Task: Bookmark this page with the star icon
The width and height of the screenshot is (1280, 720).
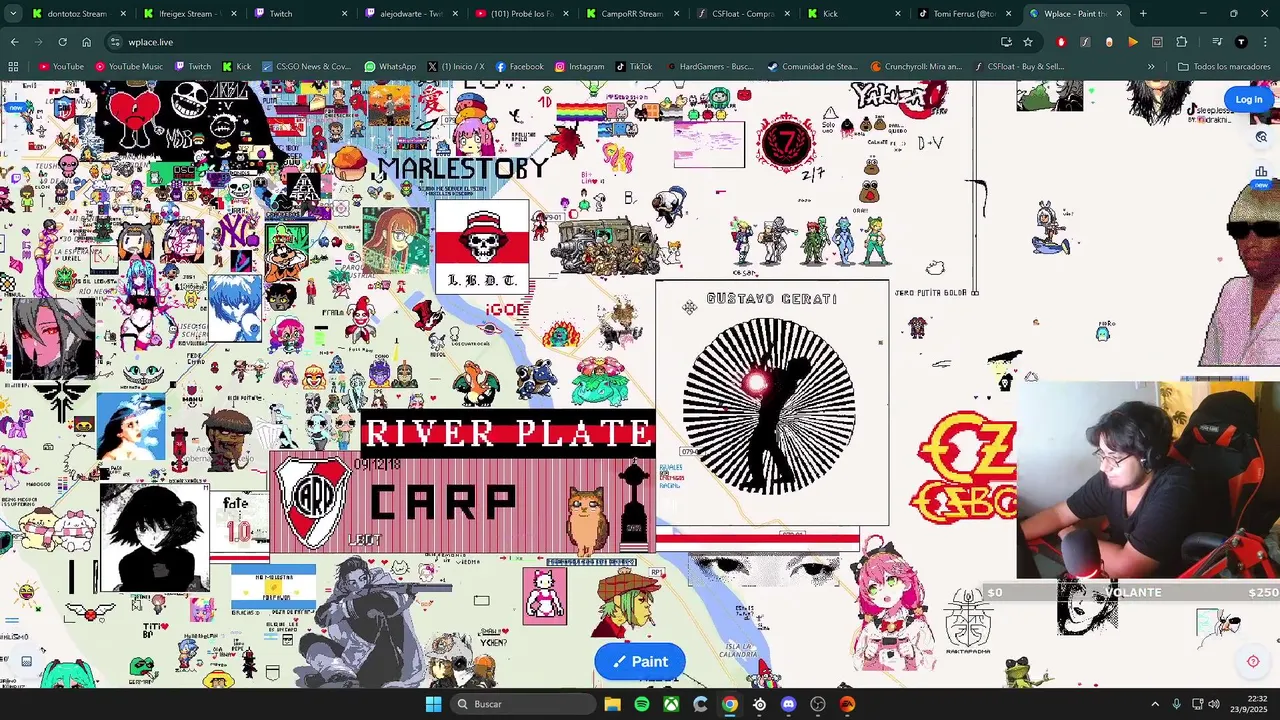Action: [x=1027, y=42]
